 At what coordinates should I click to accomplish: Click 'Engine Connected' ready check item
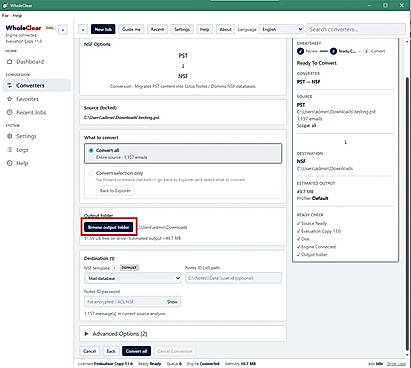[316, 247]
